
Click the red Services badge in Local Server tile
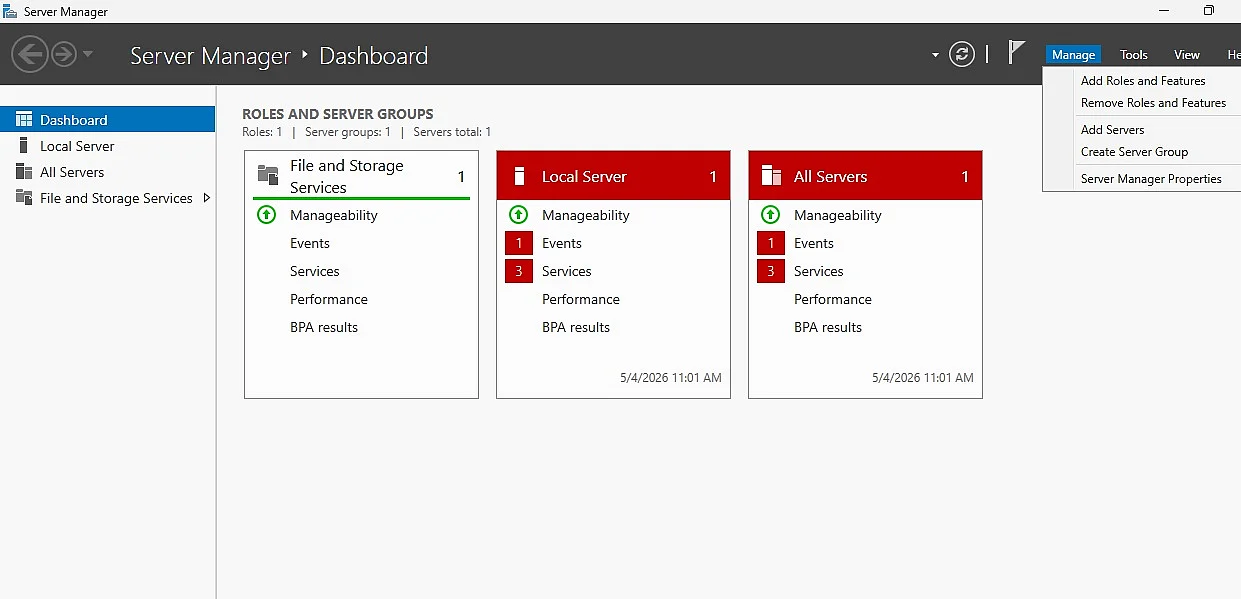click(x=518, y=271)
